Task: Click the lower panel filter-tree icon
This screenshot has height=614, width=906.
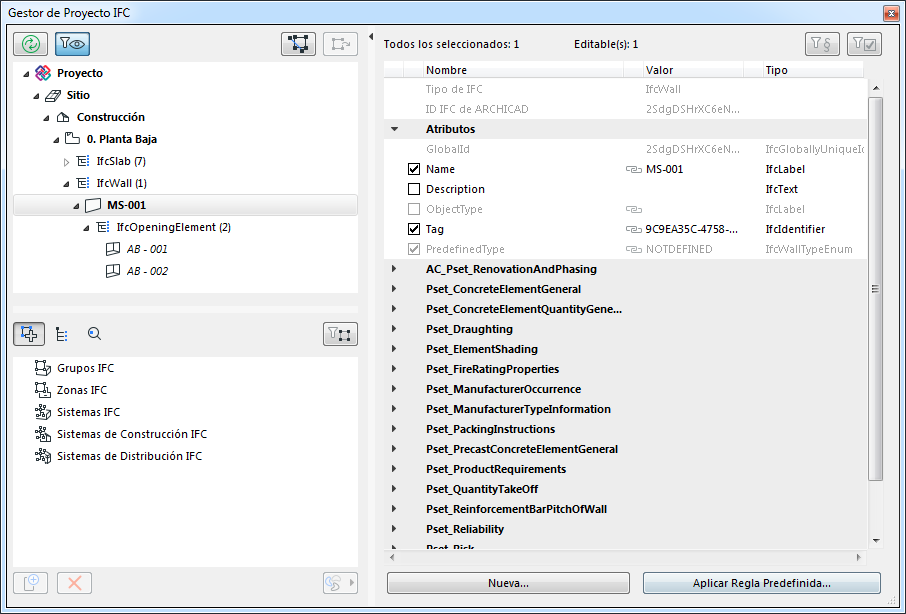Action: (x=340, y=334)
